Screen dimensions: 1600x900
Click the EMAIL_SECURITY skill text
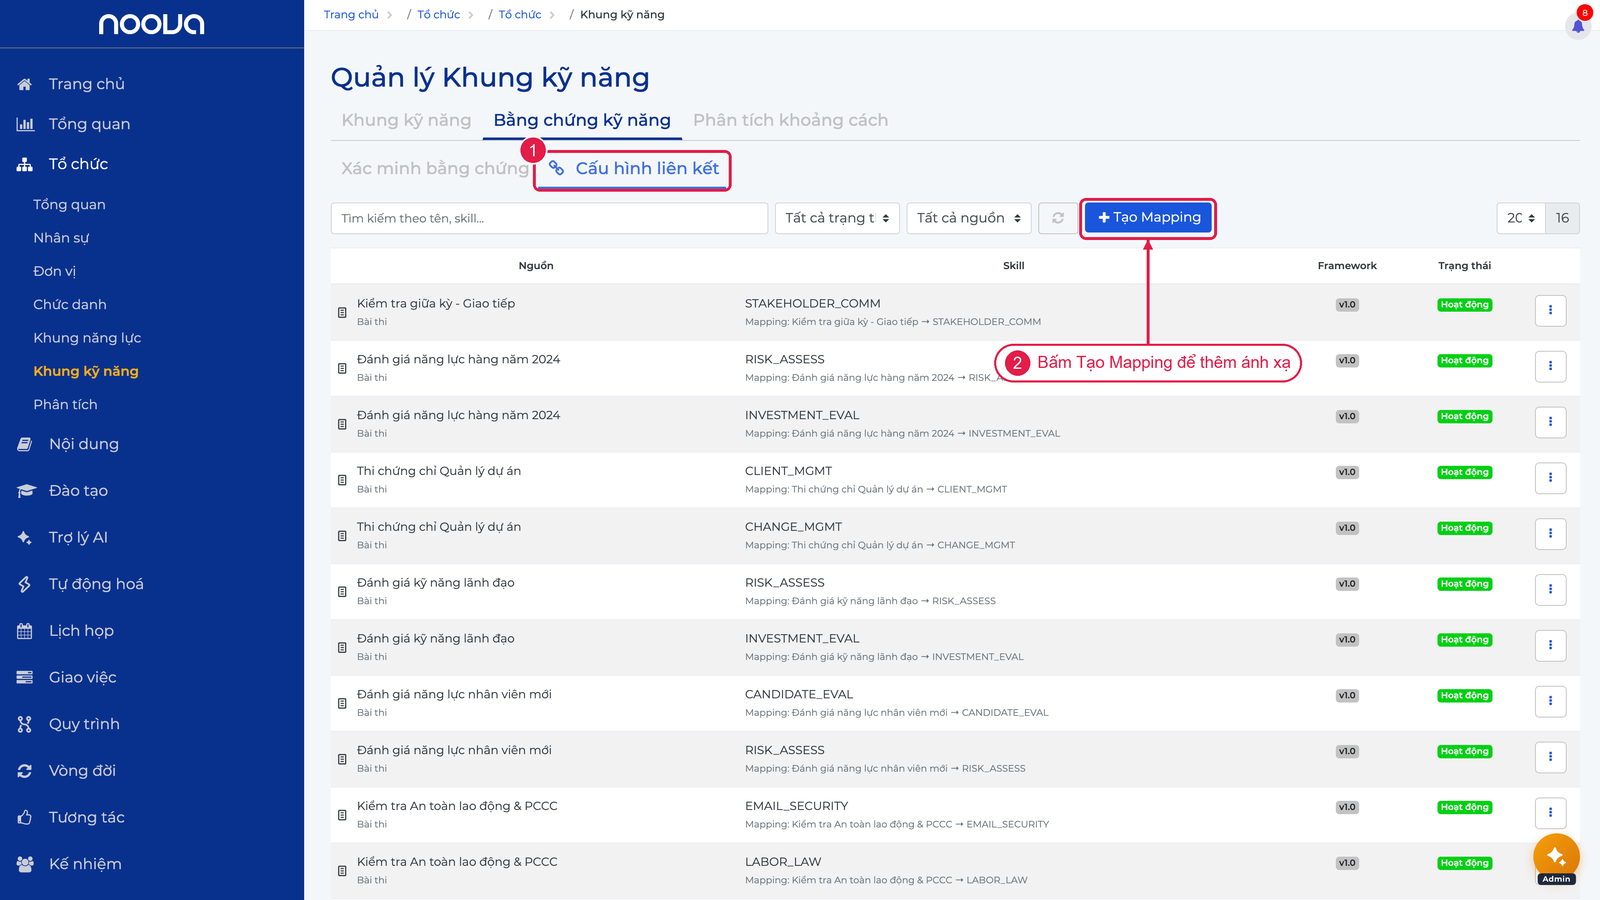[796, 806]
